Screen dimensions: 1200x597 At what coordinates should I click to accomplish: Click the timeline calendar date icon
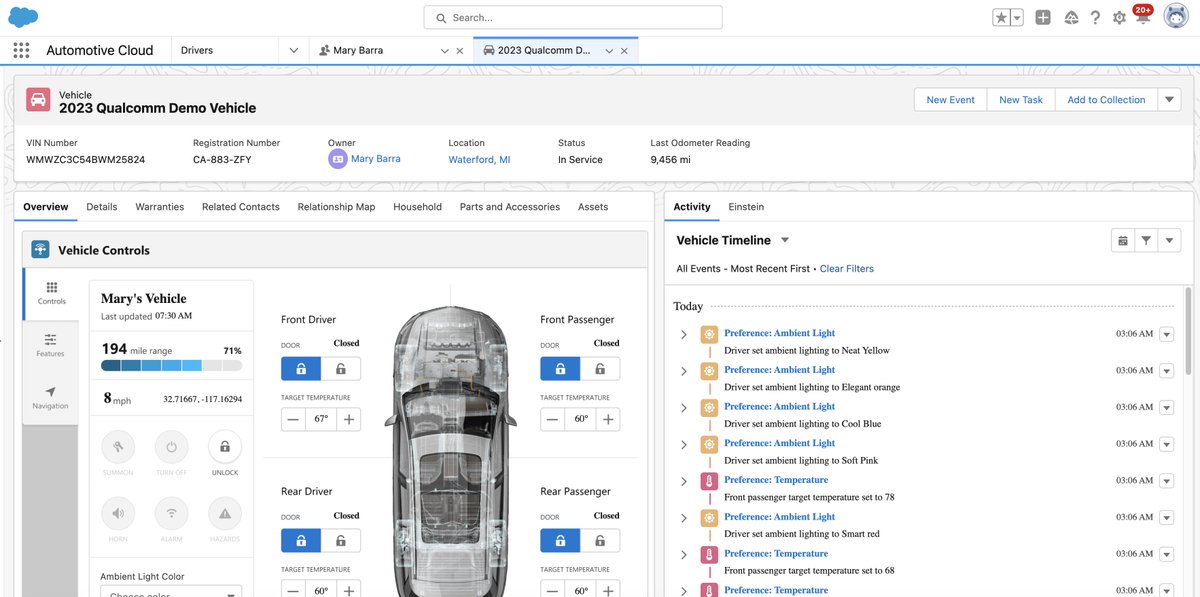(1123, 240)
